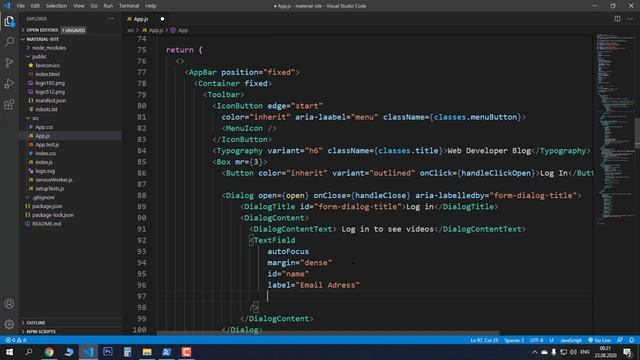
Task: Open the red recorder app in taskbar
Action: pyautogui.click(x=186, y=352)
